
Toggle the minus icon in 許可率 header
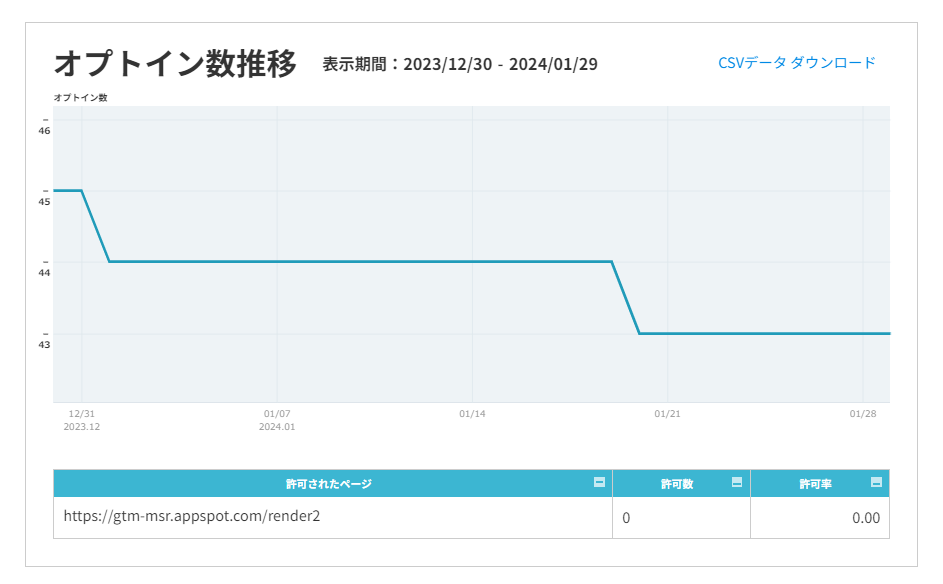[876, 482]
